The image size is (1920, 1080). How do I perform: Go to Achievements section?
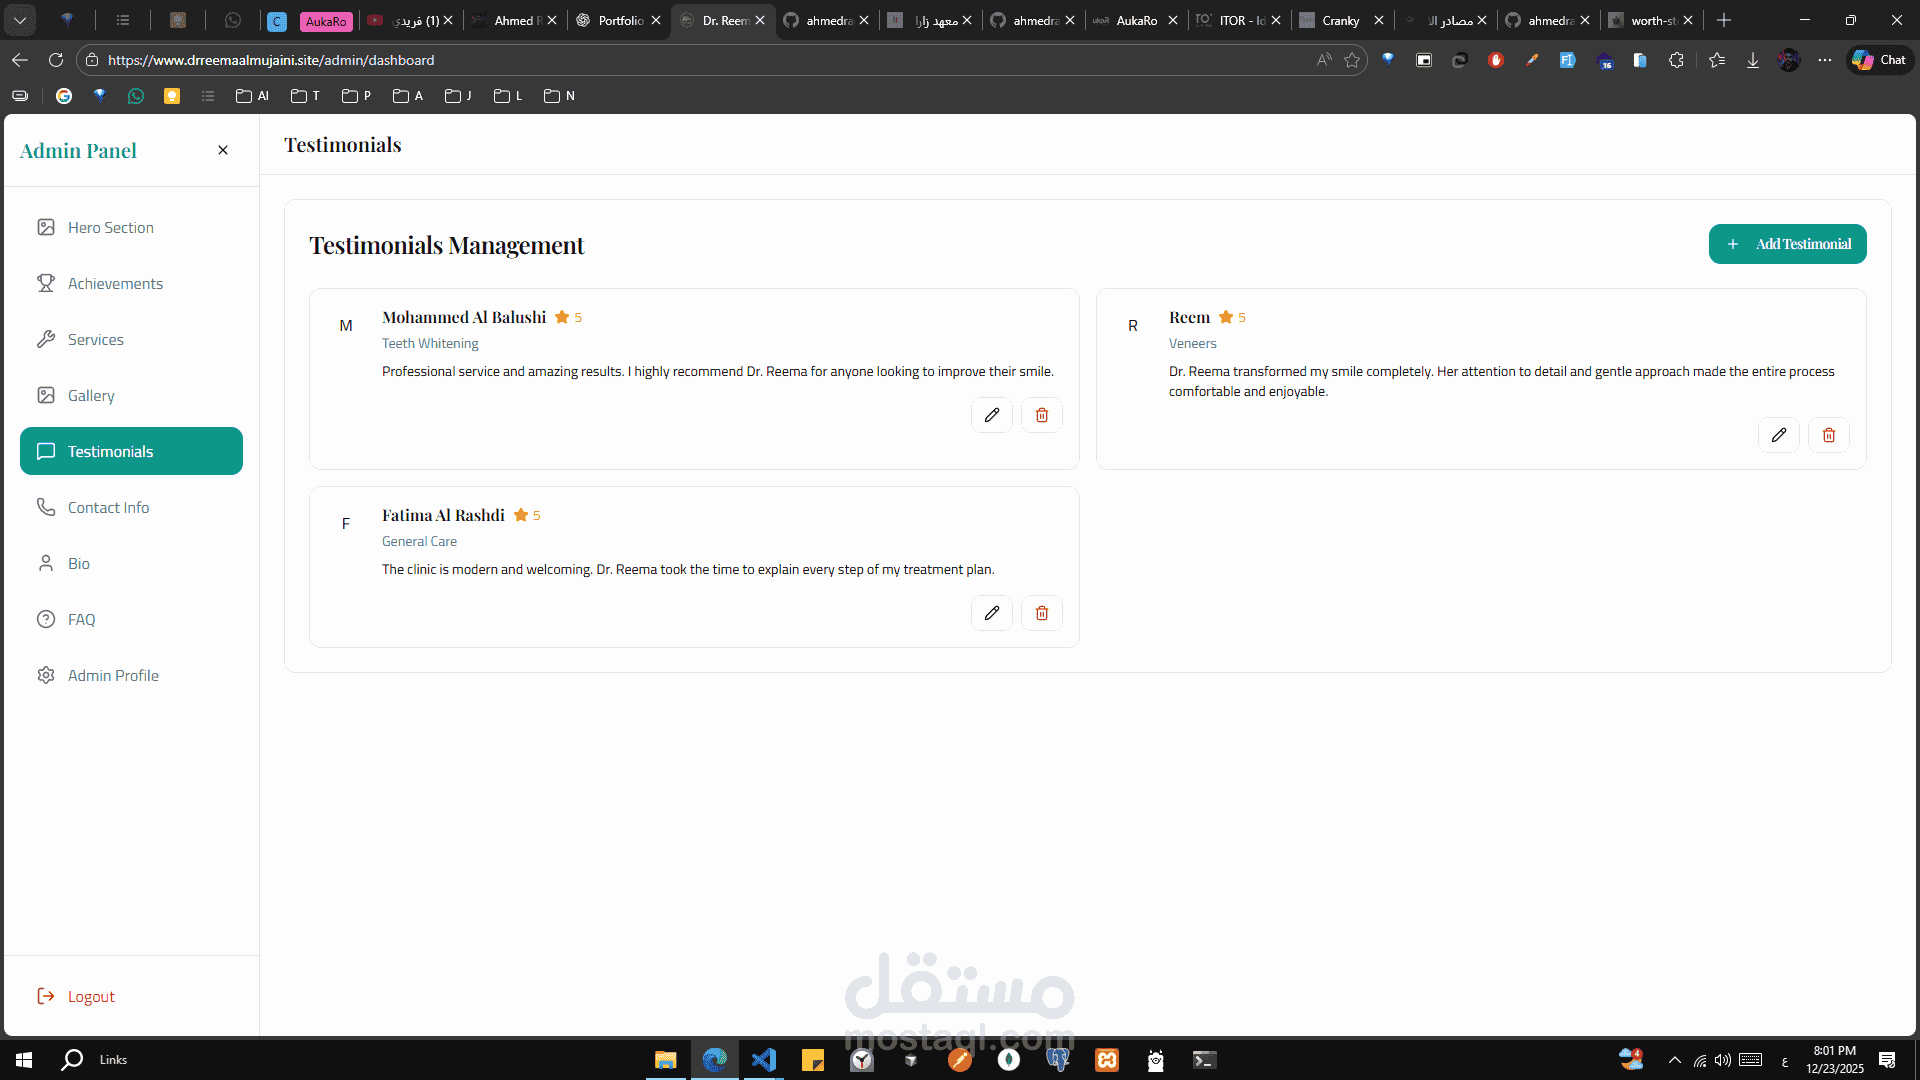(x=115, y=284)
